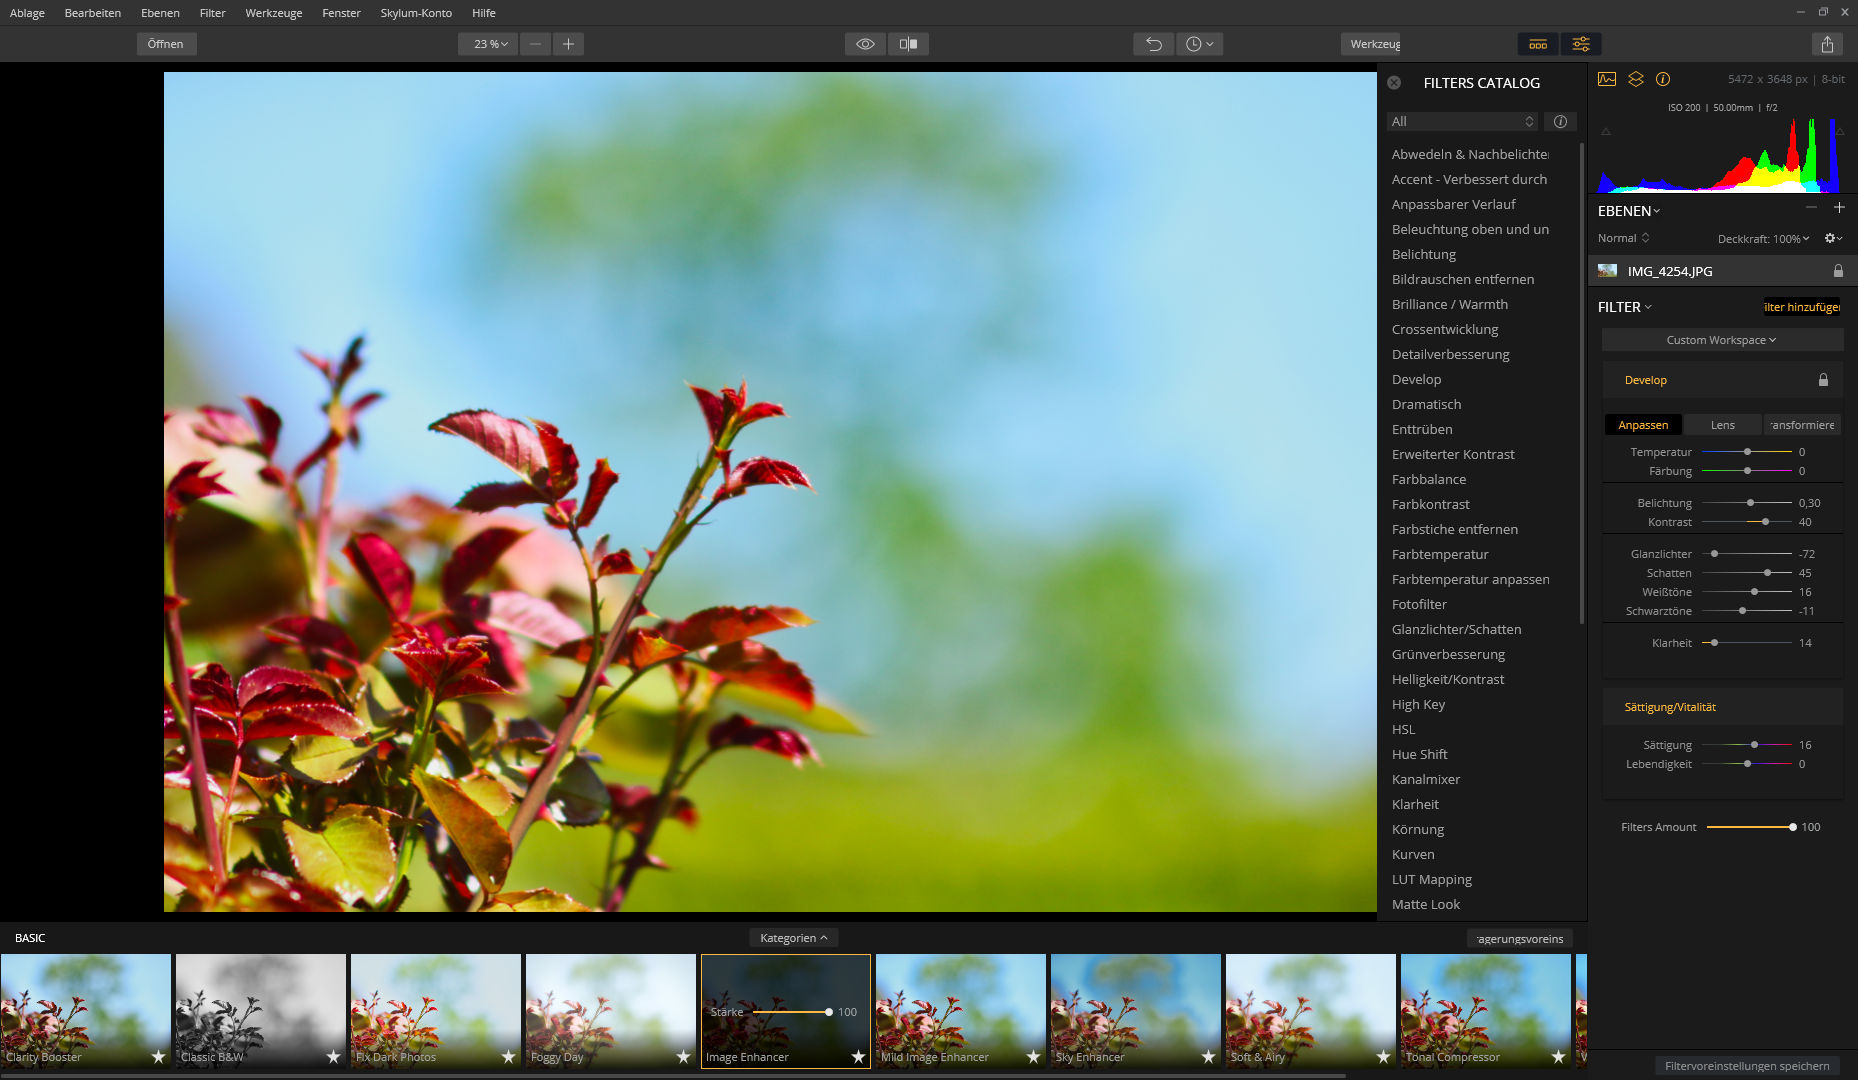Image resolution: width=1858 pixels, height=1080 pixels.
Task: Toggle favorite star on Mild Image Enhancer
Action: tap(1033, 1056)
